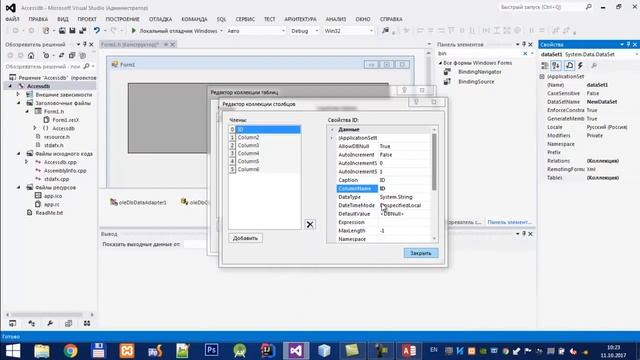This screenshot has height=360, width=640.
Task: Click the Undo arrow in toolbar
Action: coord(97,31)
